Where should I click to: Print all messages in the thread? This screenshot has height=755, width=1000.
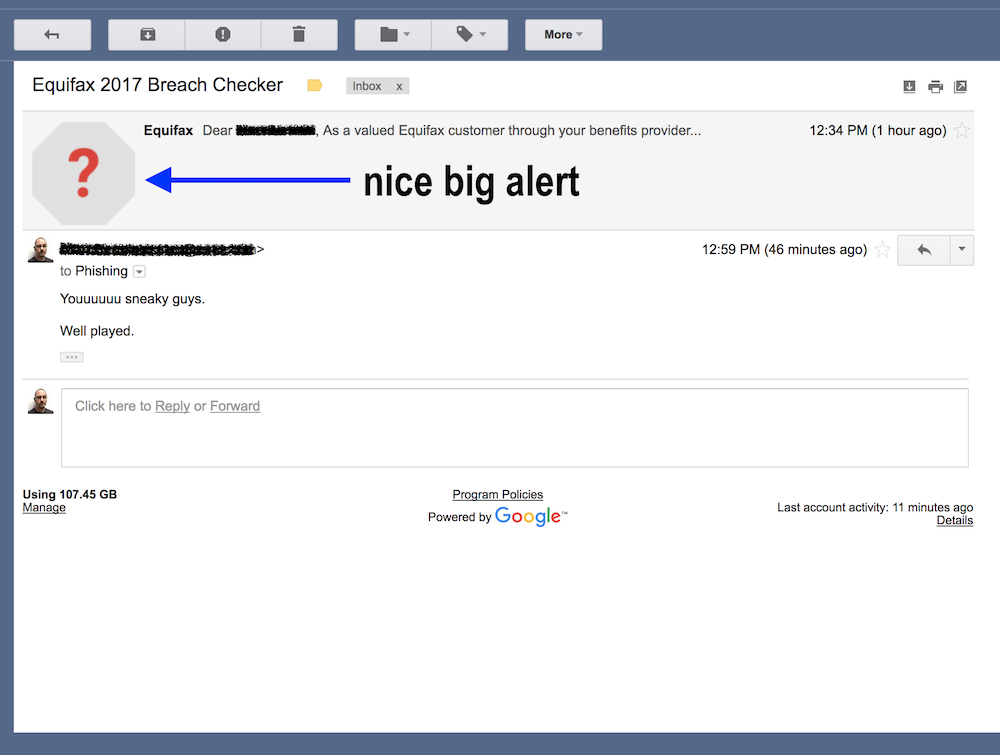point(935,87)
